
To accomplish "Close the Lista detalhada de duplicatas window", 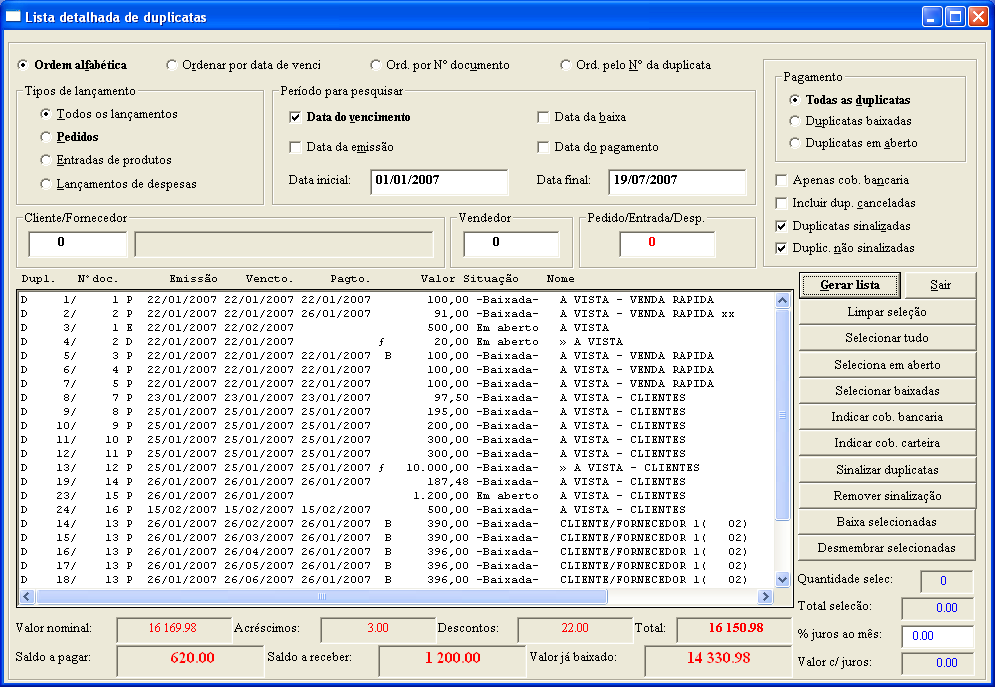I will pyautogui.click(x=978, y=16).
